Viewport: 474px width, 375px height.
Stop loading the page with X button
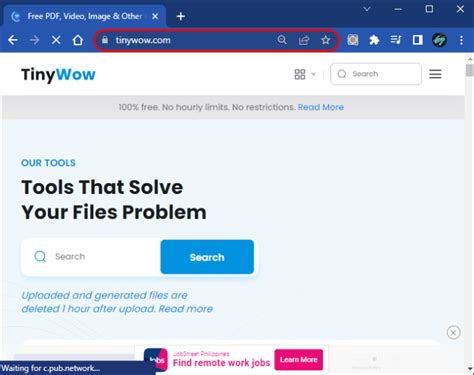pyautogui.click(x=56, y=40)
